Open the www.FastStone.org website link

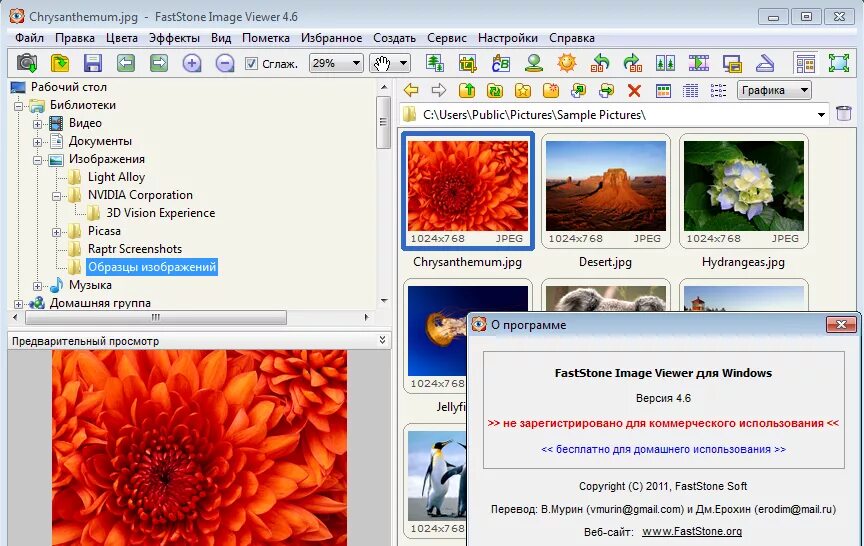click(x=692, y=532)
